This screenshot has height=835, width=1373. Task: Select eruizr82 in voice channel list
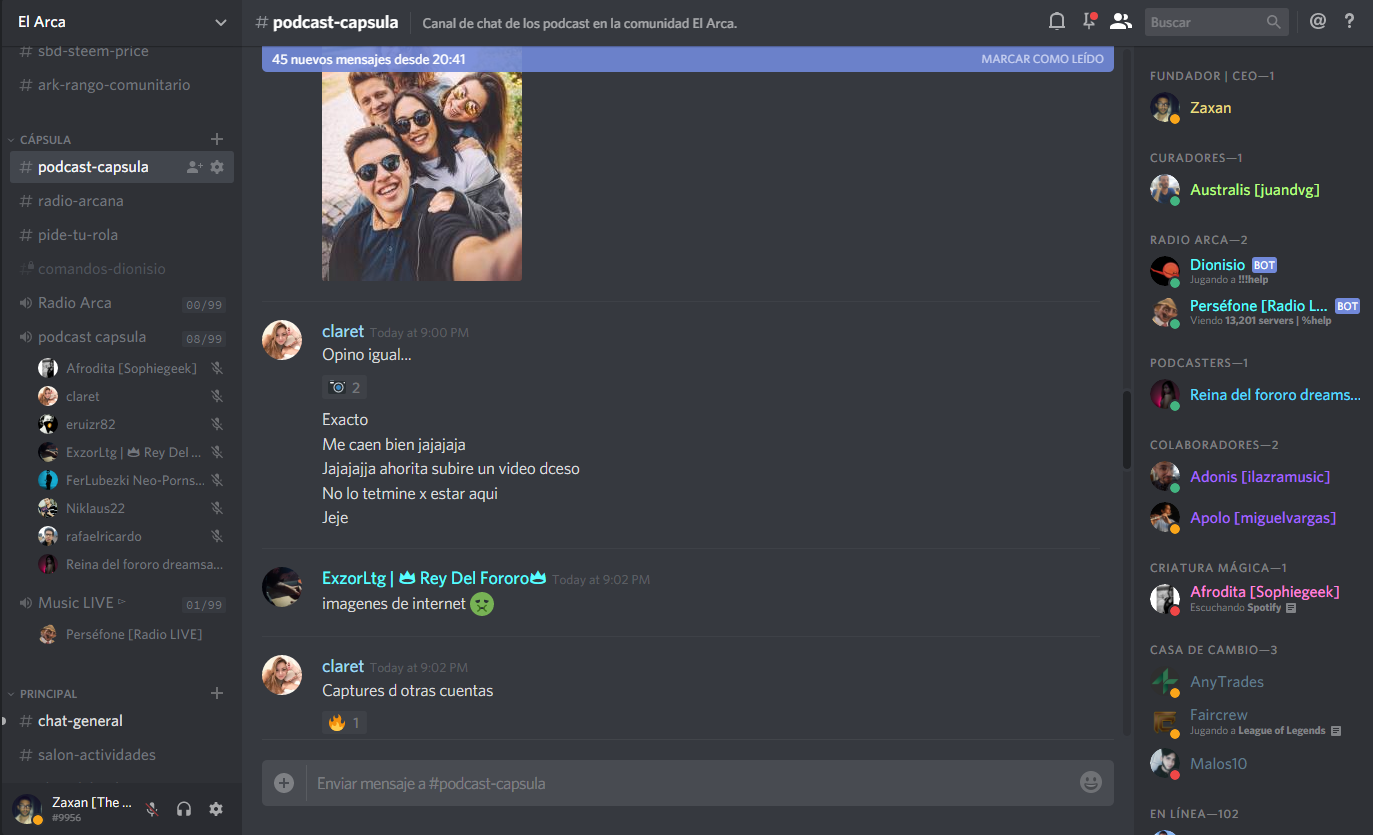(131, 424)
